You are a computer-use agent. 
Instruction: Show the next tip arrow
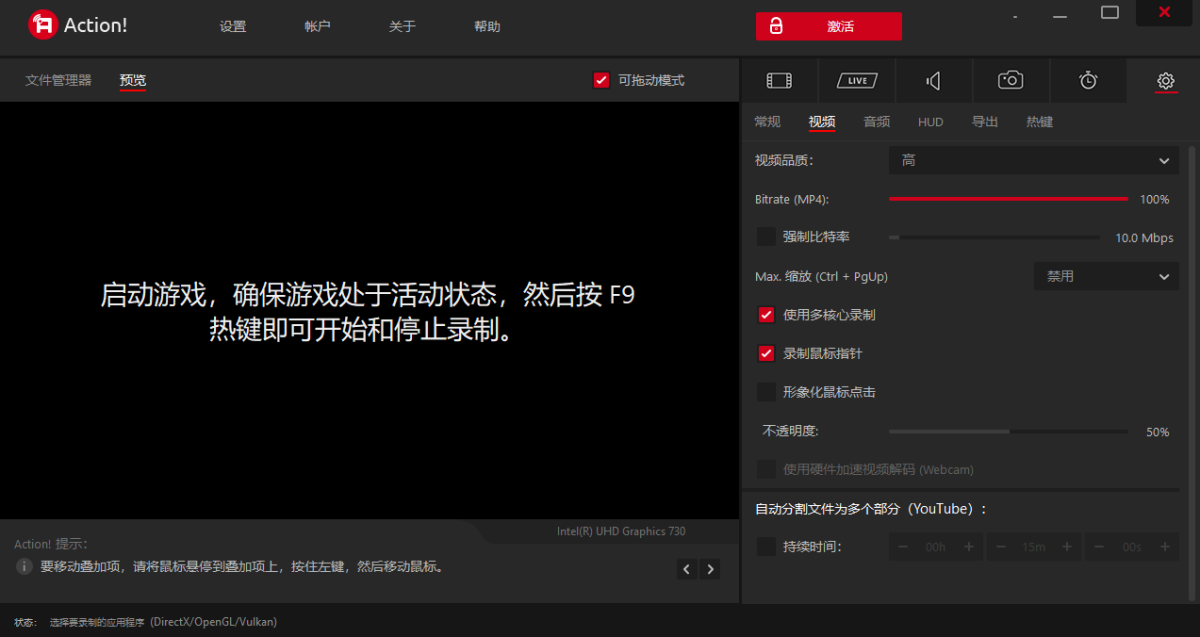click(x=710, y=569)
